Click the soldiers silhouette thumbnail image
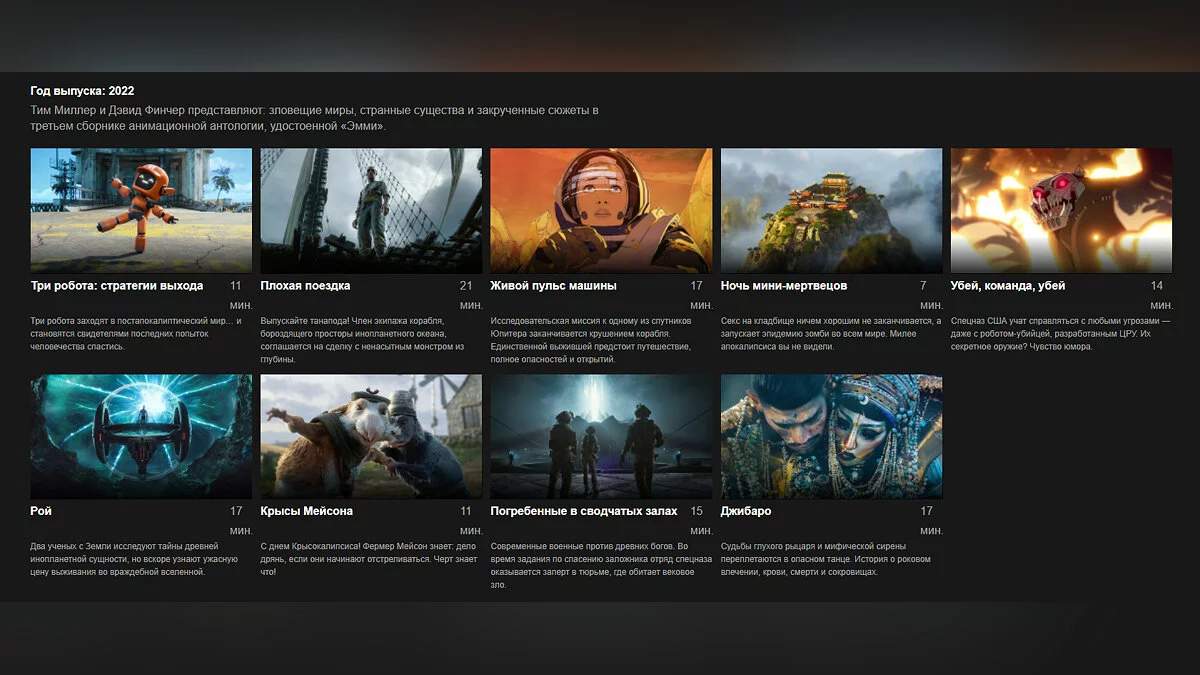Image resolution: width=1200 pixels, height=675 pixels. point(601,436)
